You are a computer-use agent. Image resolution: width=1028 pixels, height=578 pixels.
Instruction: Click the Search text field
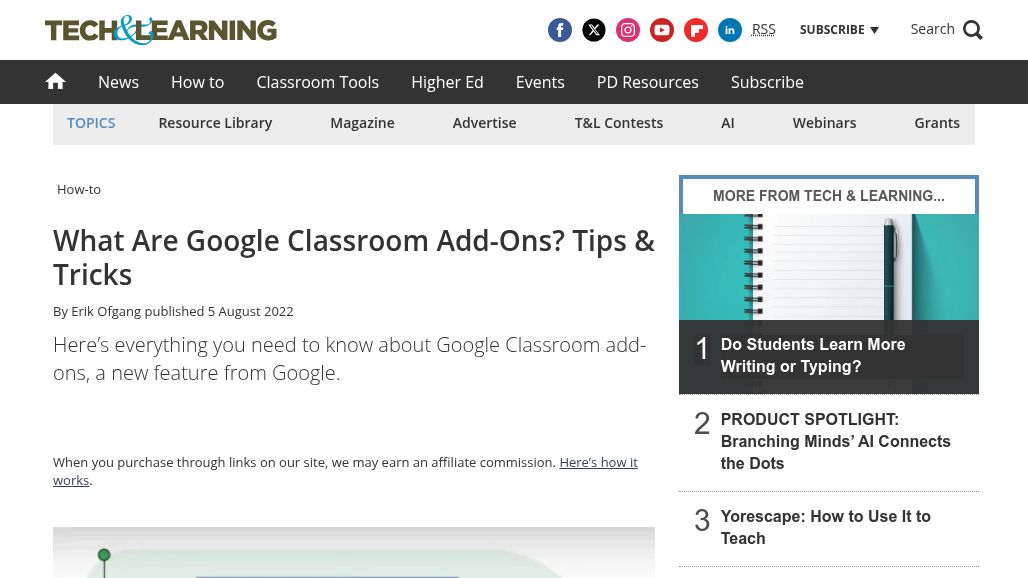932,29
